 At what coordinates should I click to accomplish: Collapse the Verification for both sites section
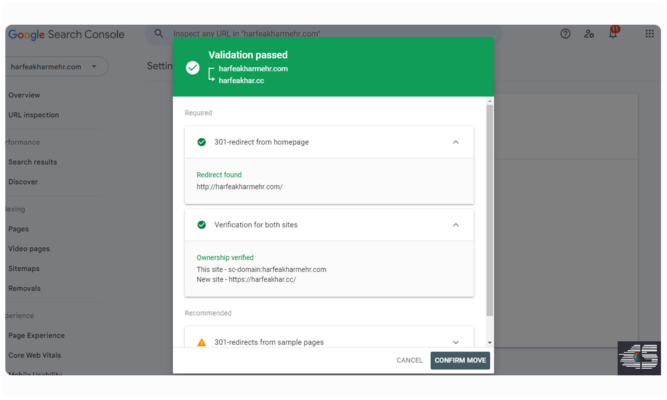(456, 225)
